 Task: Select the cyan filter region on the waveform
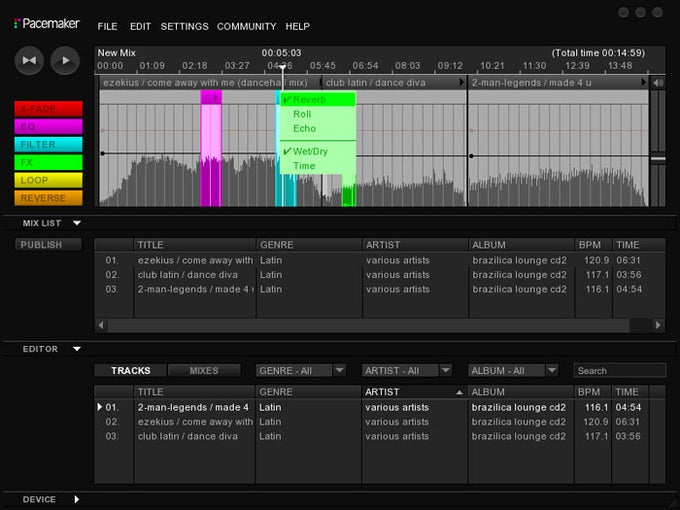tap(286, 191)
